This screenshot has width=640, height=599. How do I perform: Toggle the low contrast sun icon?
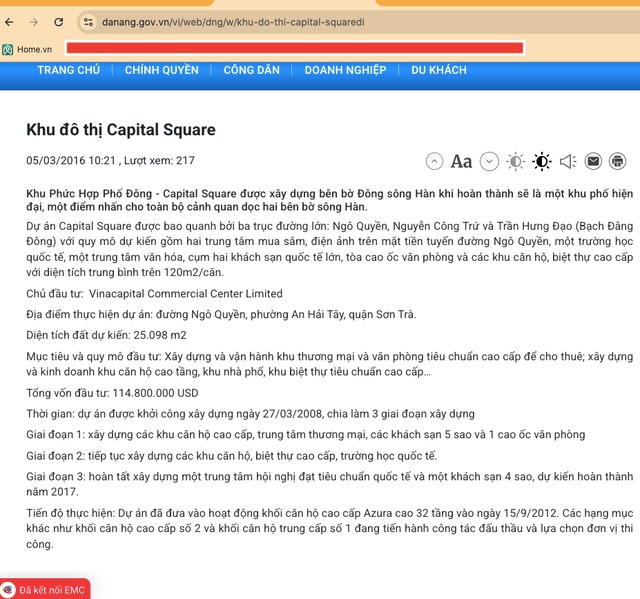pos(515,161)
